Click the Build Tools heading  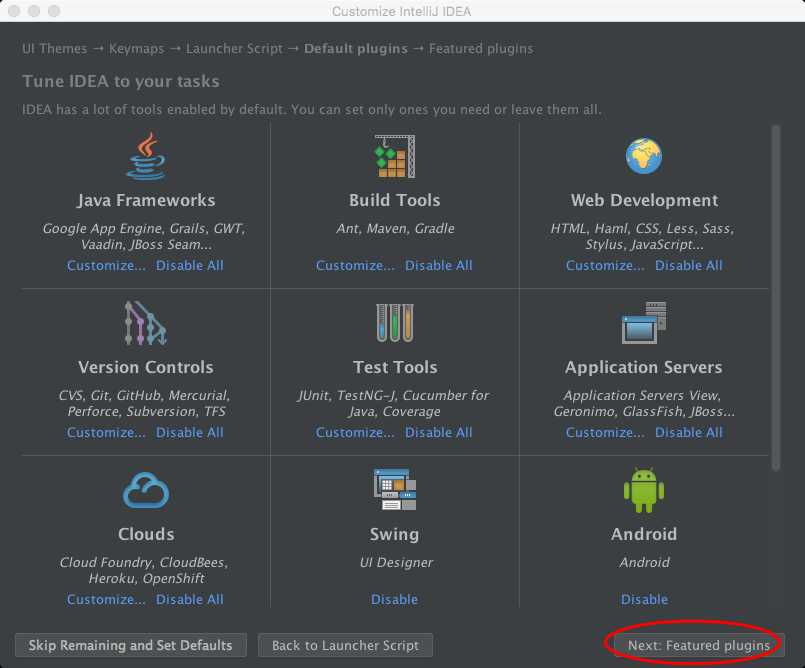[394, 200]
